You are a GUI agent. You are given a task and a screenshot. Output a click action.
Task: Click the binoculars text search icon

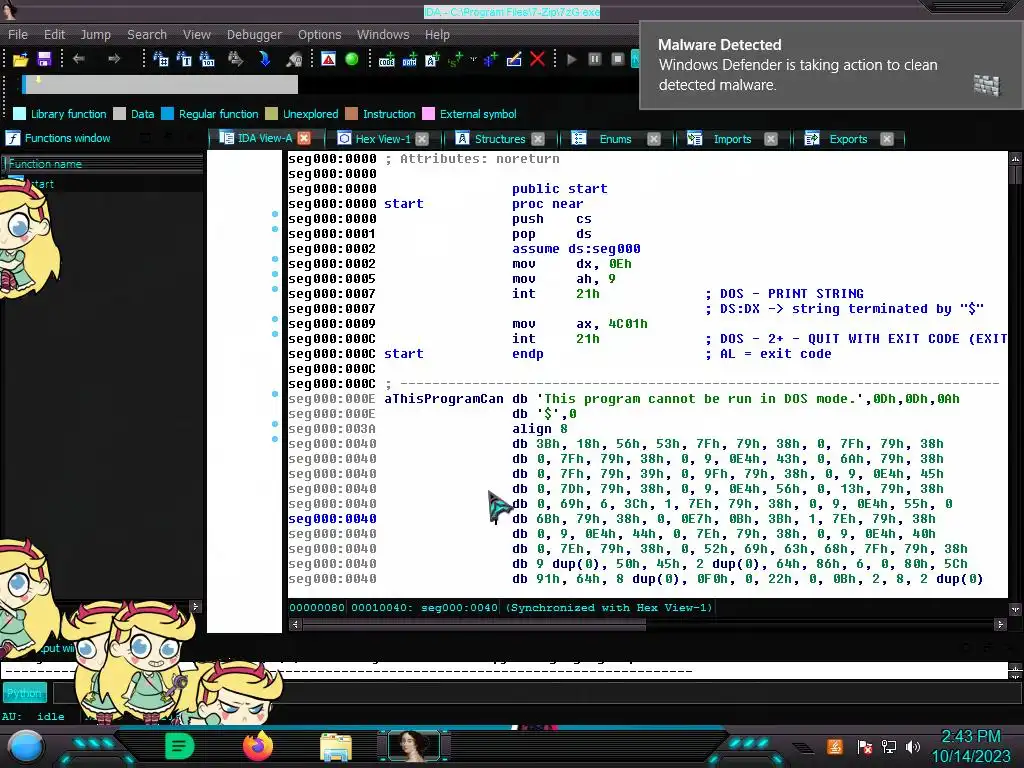click(184, 59)
